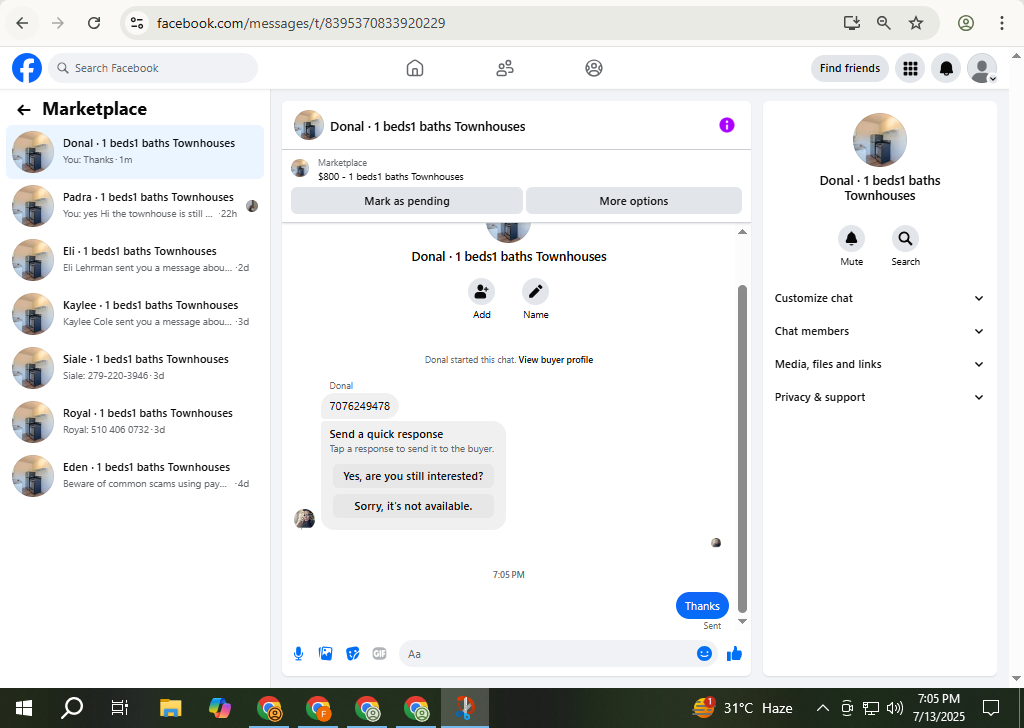The height and width of the screenshot is (728, 1024).
Task: Open File Explorer from taskbar
Action: click(170, 708)
